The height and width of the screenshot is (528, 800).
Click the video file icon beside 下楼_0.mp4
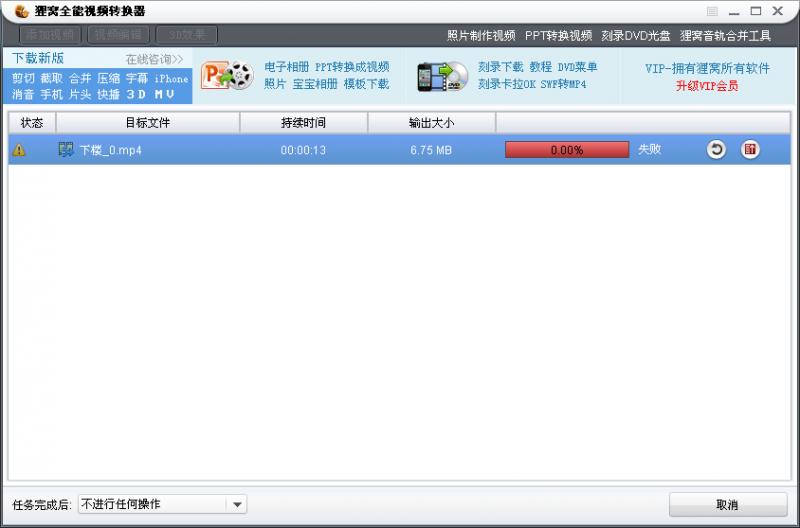coord(66,149)
